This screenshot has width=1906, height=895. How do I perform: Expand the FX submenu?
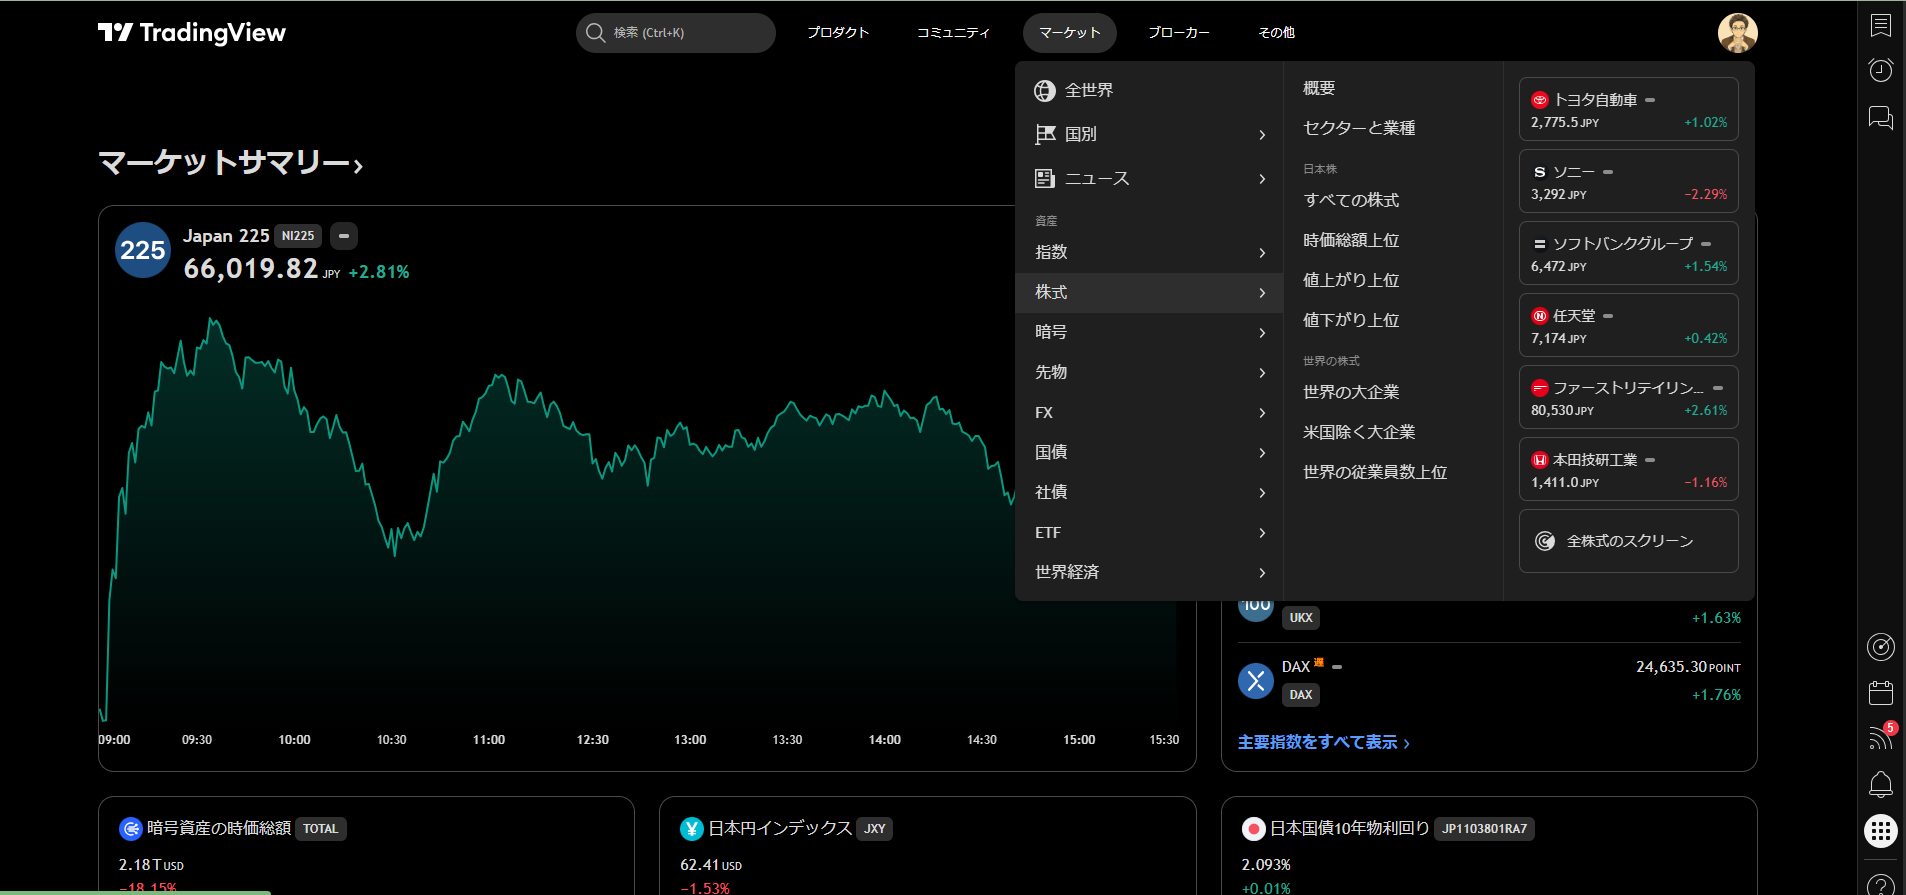(1262, 412)
